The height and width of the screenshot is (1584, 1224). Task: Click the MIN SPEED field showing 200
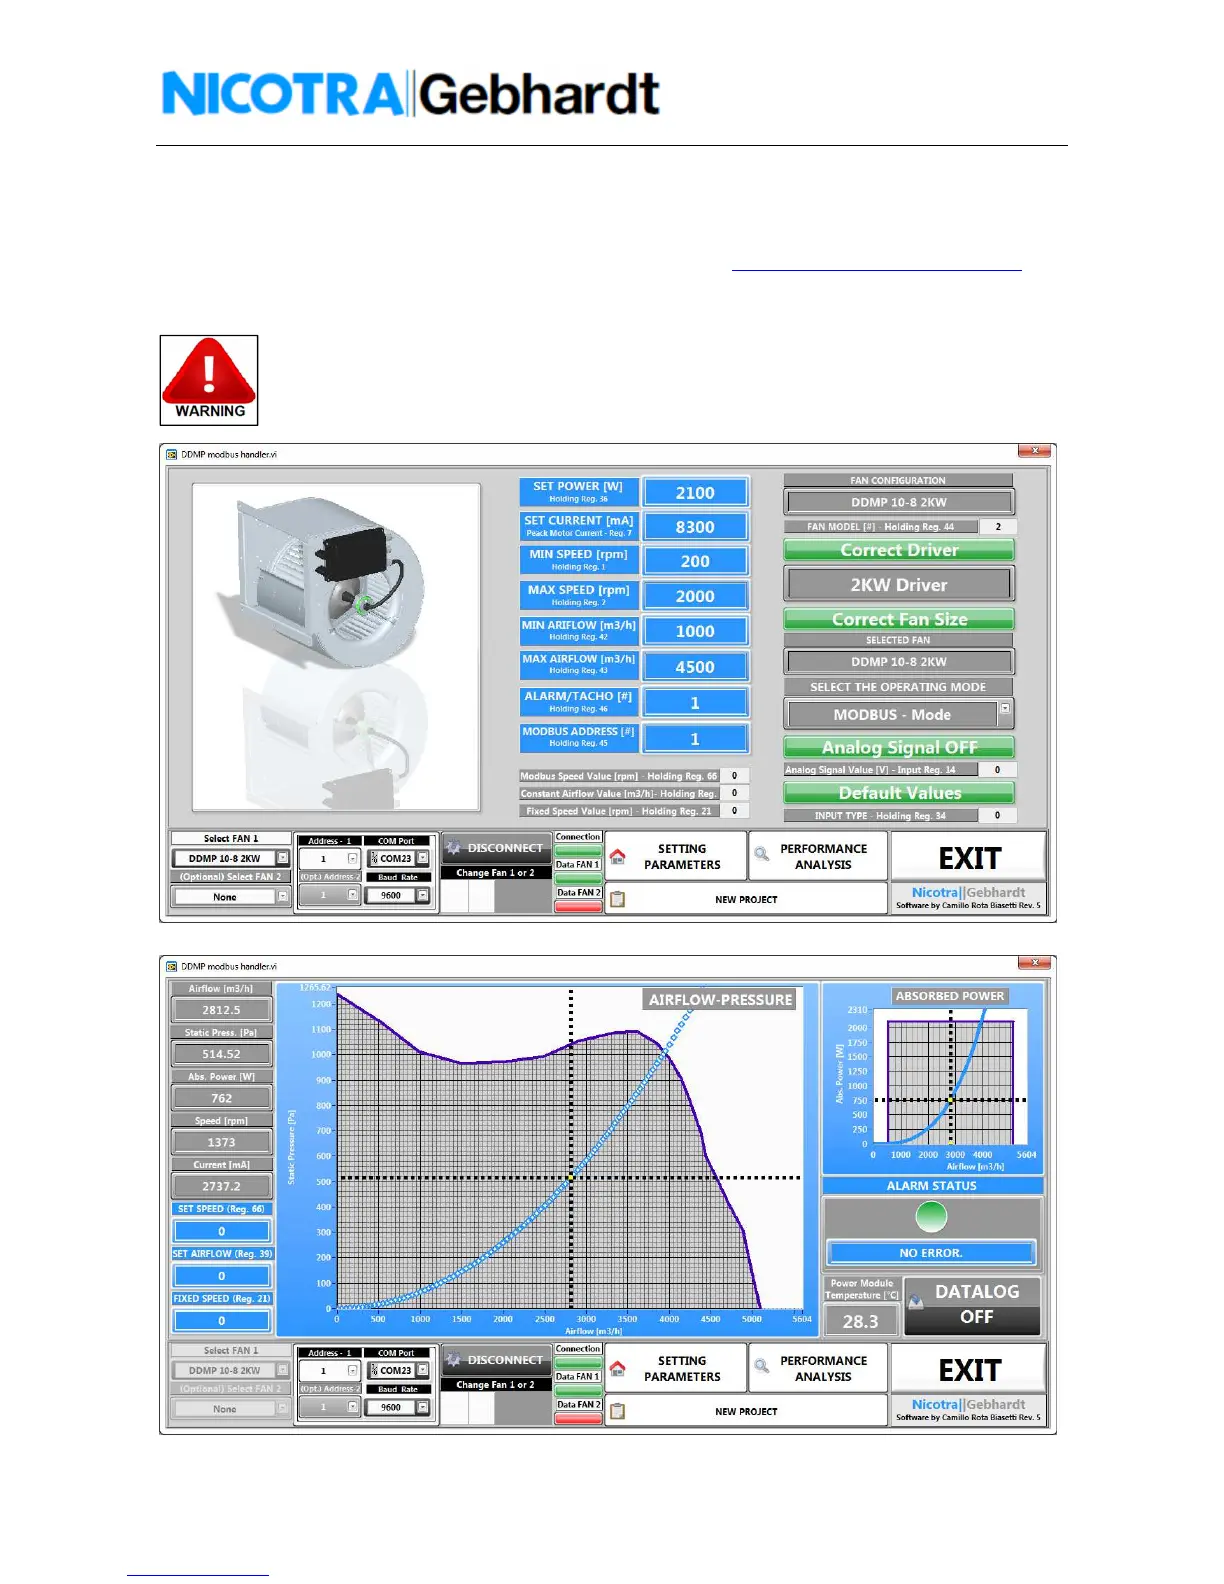[x=695, y=561]
